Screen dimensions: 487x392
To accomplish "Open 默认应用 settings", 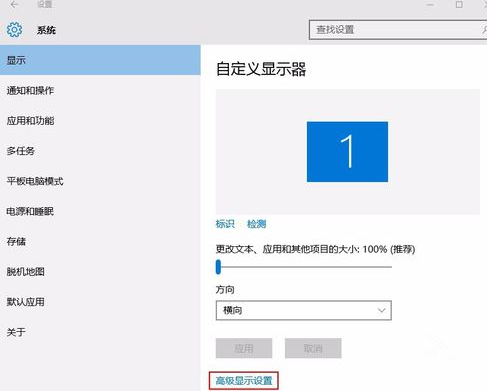I will 100,302.
